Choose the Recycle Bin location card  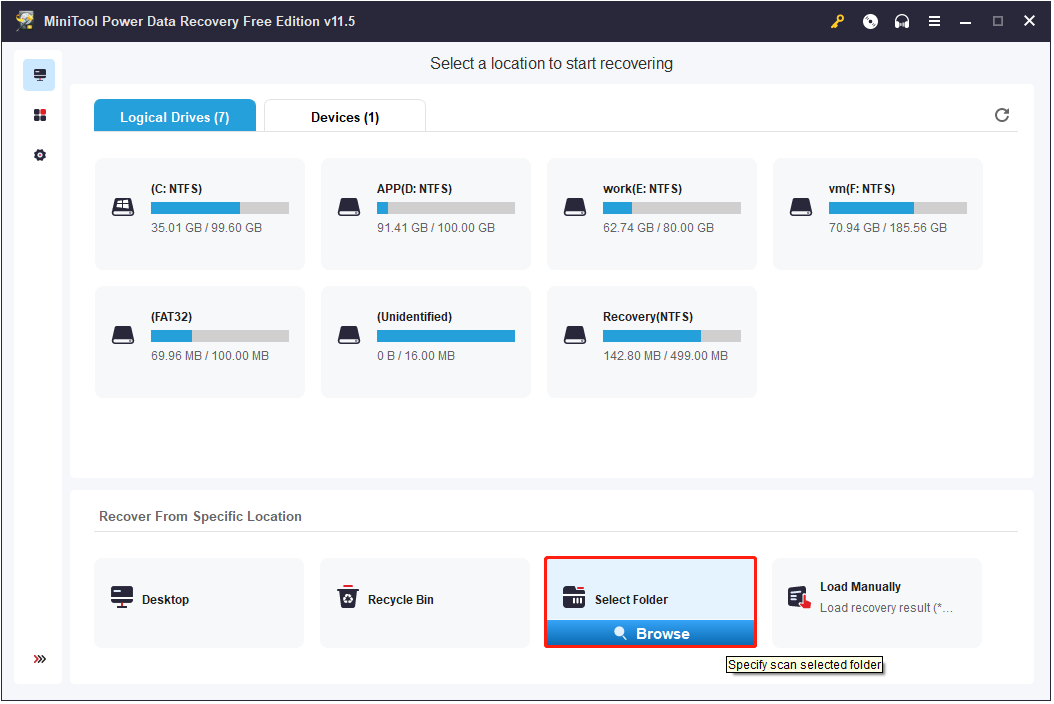425,603
